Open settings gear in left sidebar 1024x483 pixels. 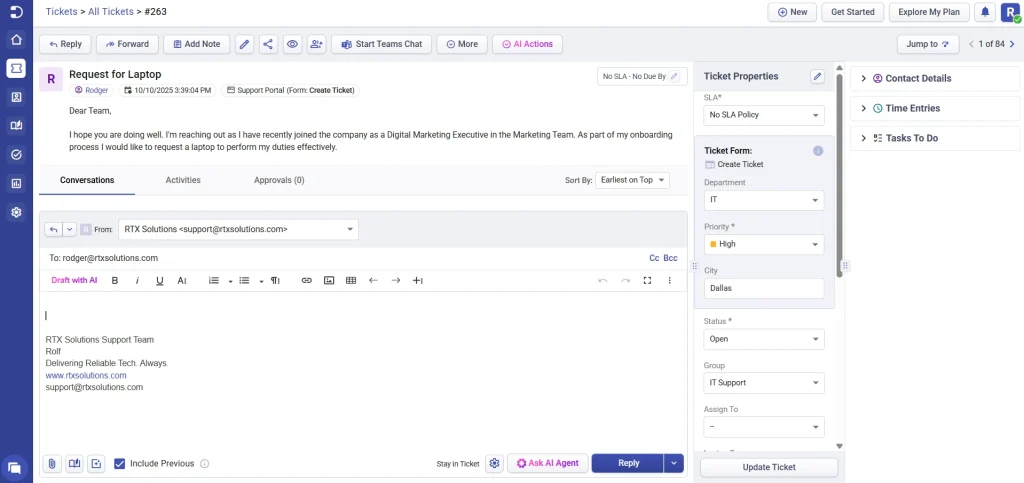click(x=16, y=212)
